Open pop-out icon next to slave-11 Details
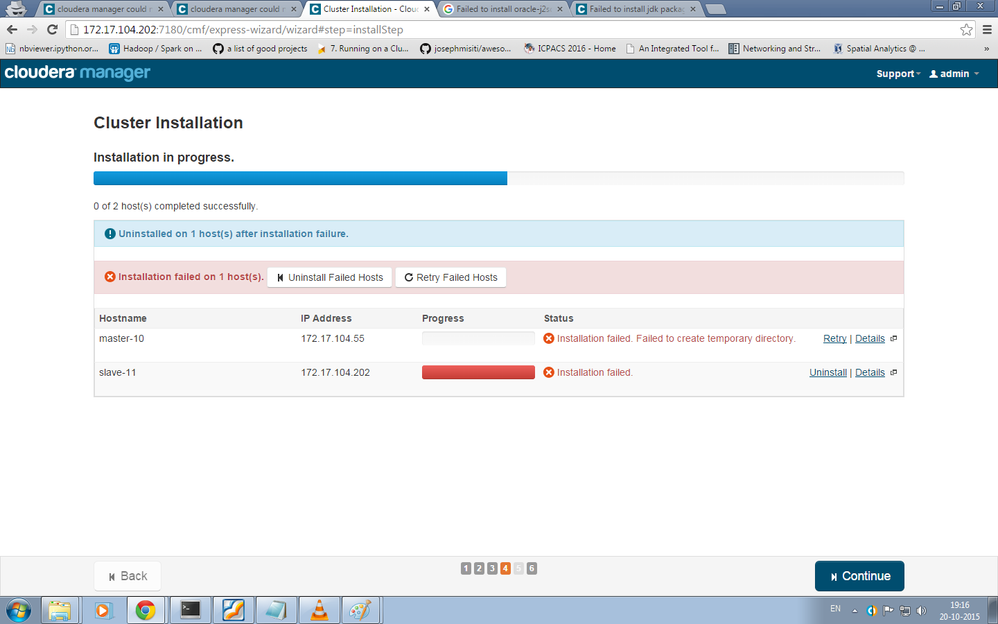 pyautogui.click(x=894, y=372)
